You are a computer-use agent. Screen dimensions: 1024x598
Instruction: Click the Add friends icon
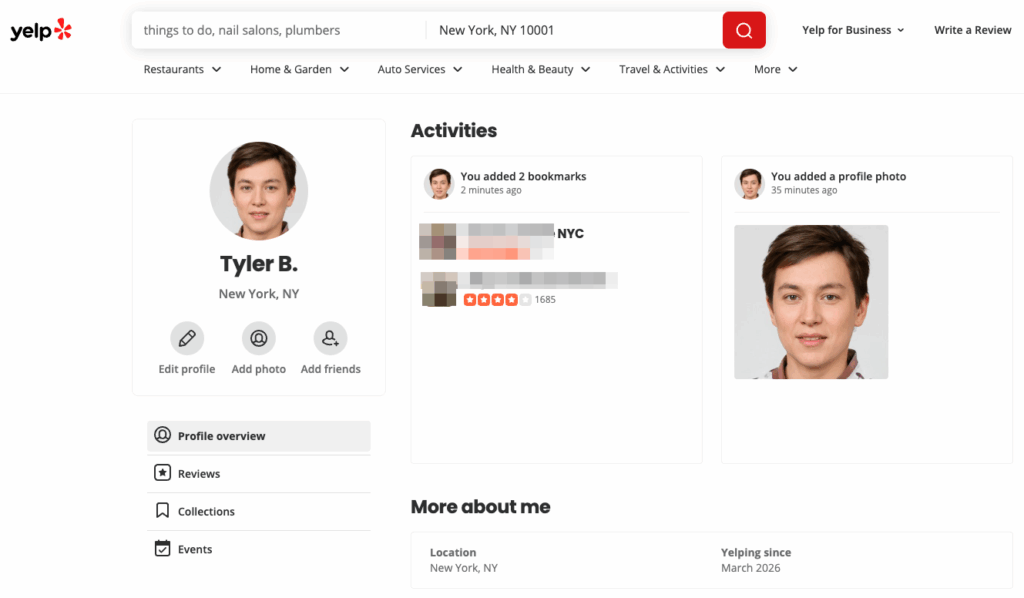click(330, 339)
